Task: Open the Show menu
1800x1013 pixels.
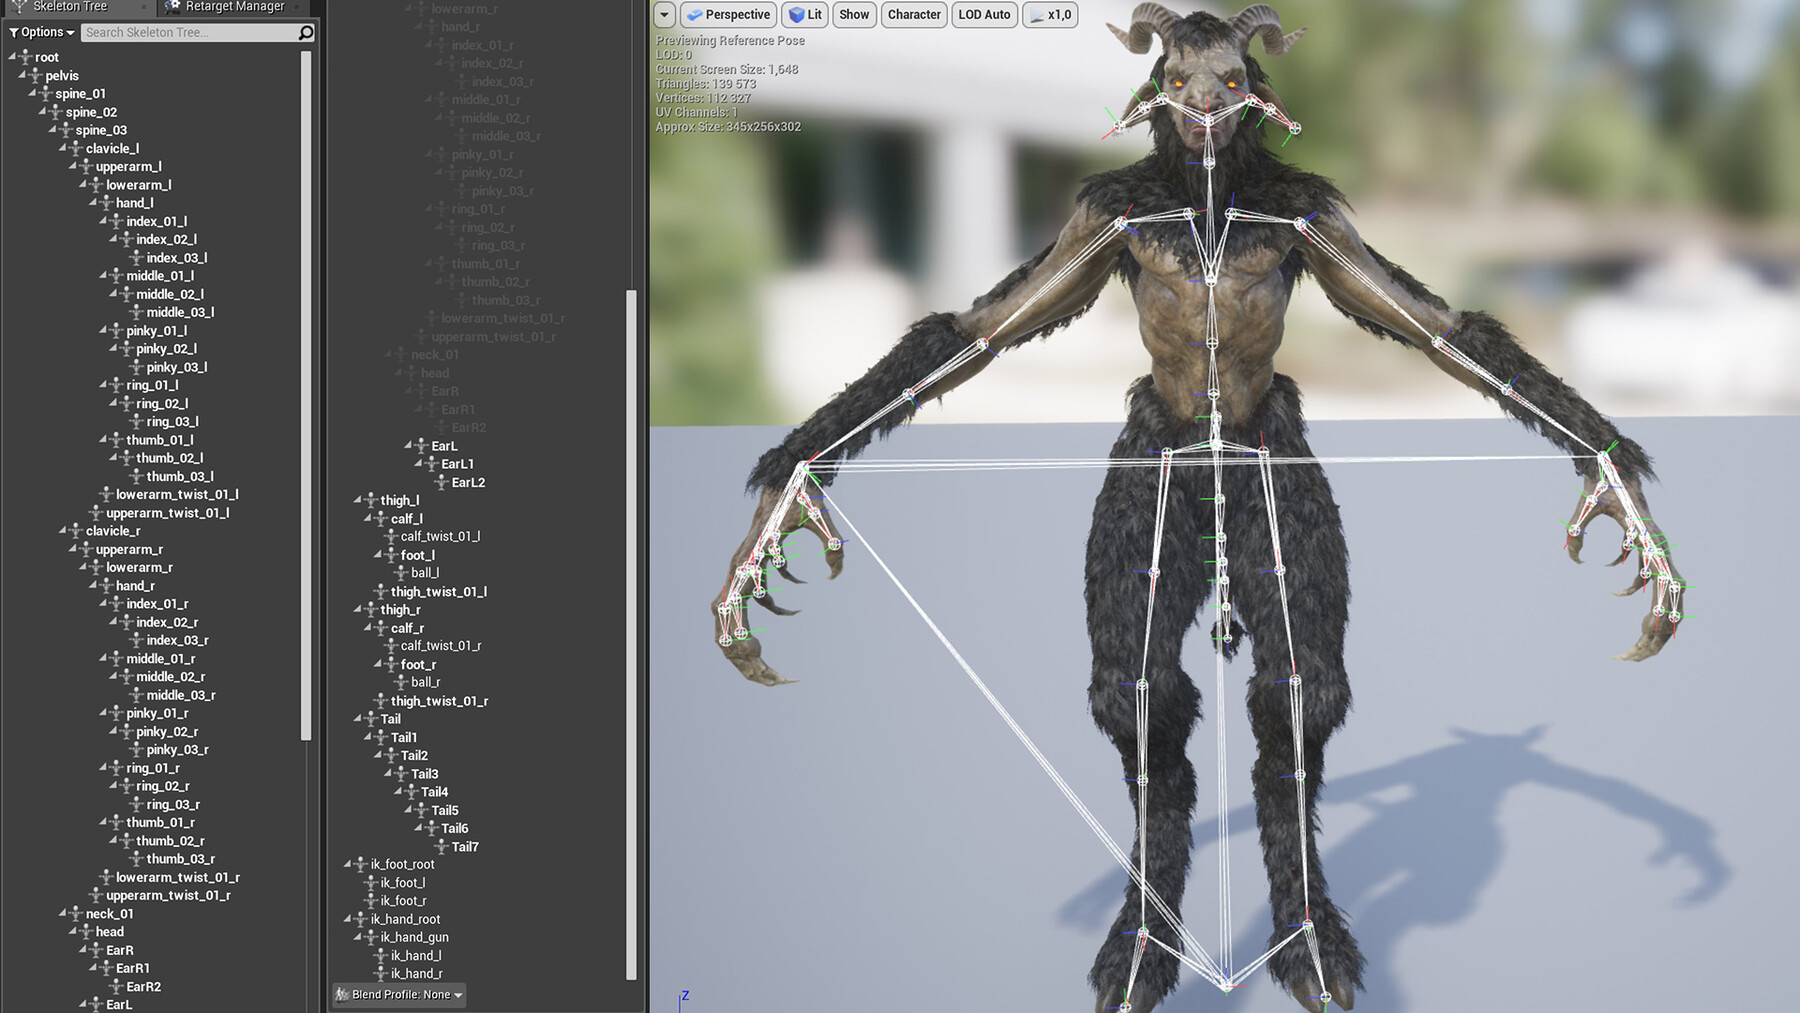Action: tap(854, 15)
